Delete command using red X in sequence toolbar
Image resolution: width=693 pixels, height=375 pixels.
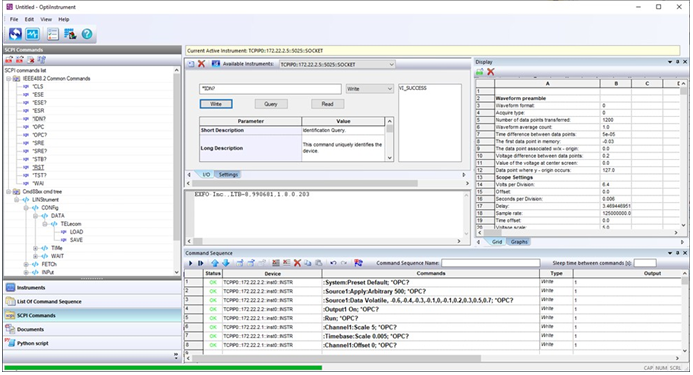pyautogui.click(x=297, y=263)
